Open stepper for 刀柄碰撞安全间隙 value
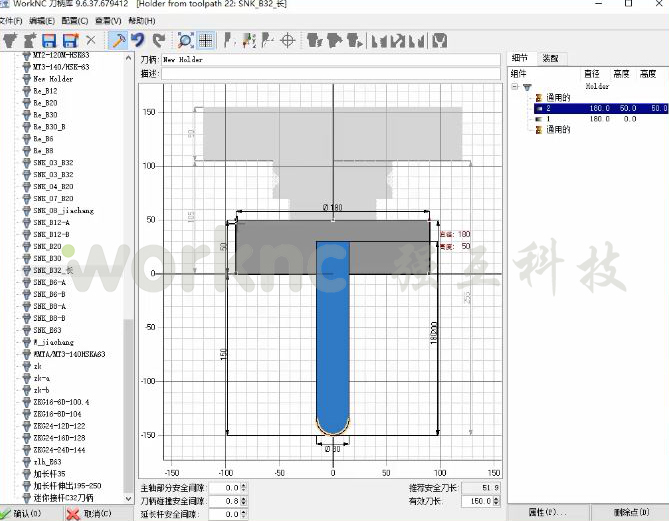Image resolution: width=669 pixels, height=522 pixels. [245, 501]
